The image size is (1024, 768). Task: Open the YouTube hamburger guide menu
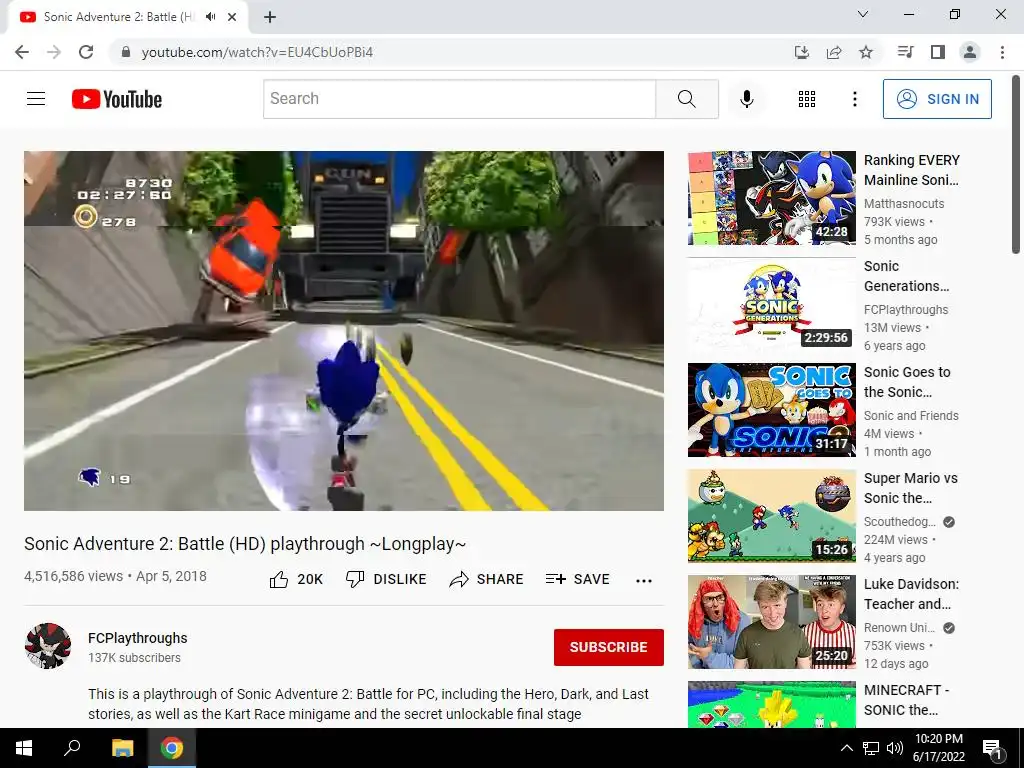click(x=36, y=99)
